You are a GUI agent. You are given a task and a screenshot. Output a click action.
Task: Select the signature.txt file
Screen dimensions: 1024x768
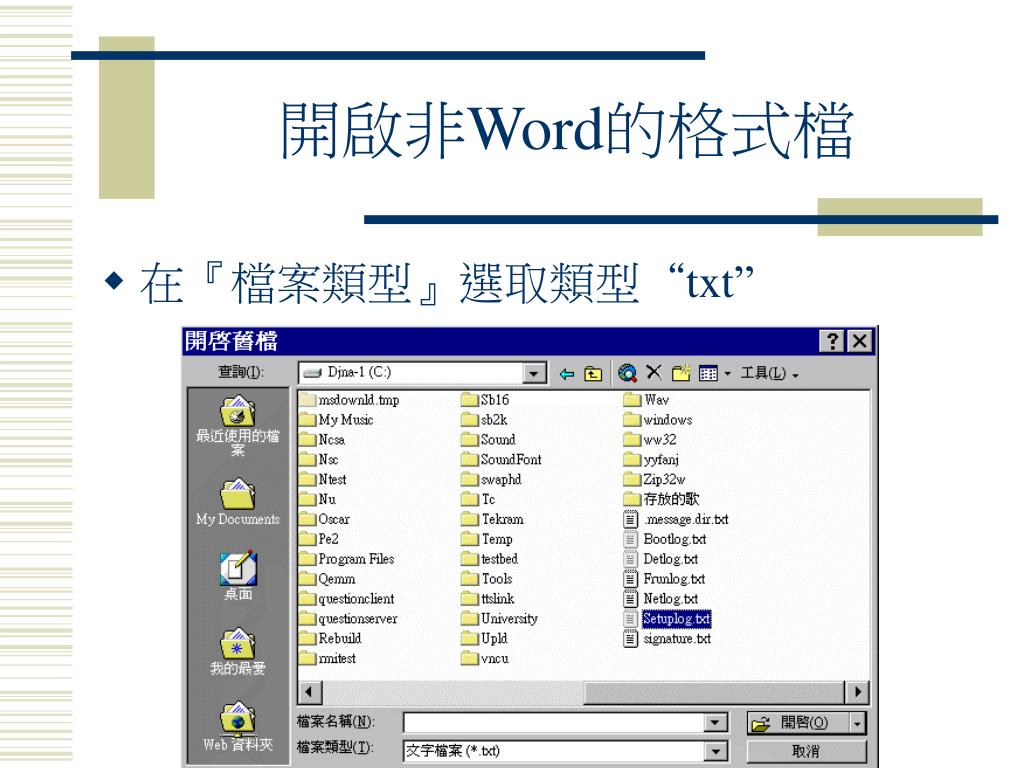(x=667, y=639)
